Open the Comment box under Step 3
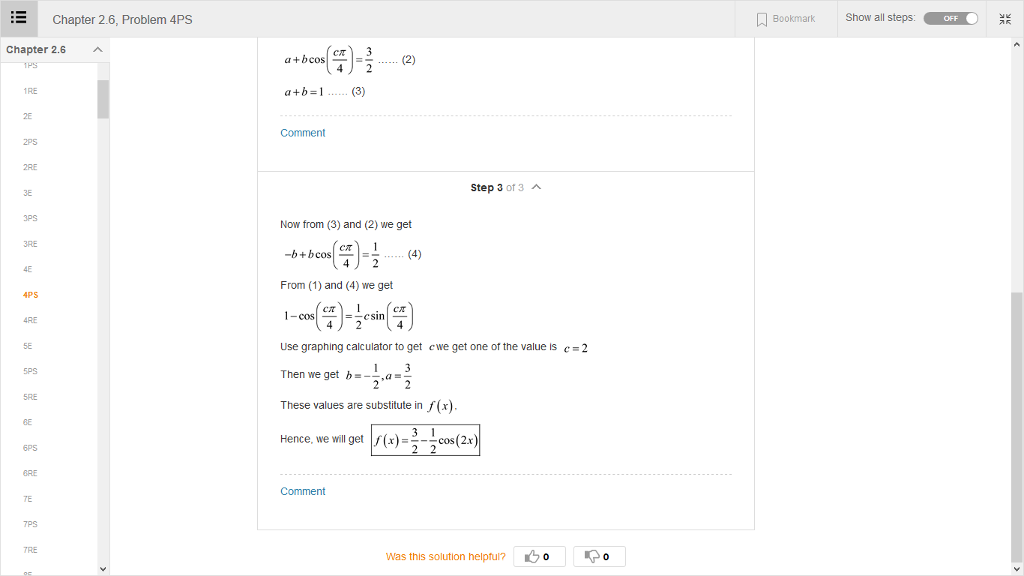The image size is (1024, 576). 302,491
